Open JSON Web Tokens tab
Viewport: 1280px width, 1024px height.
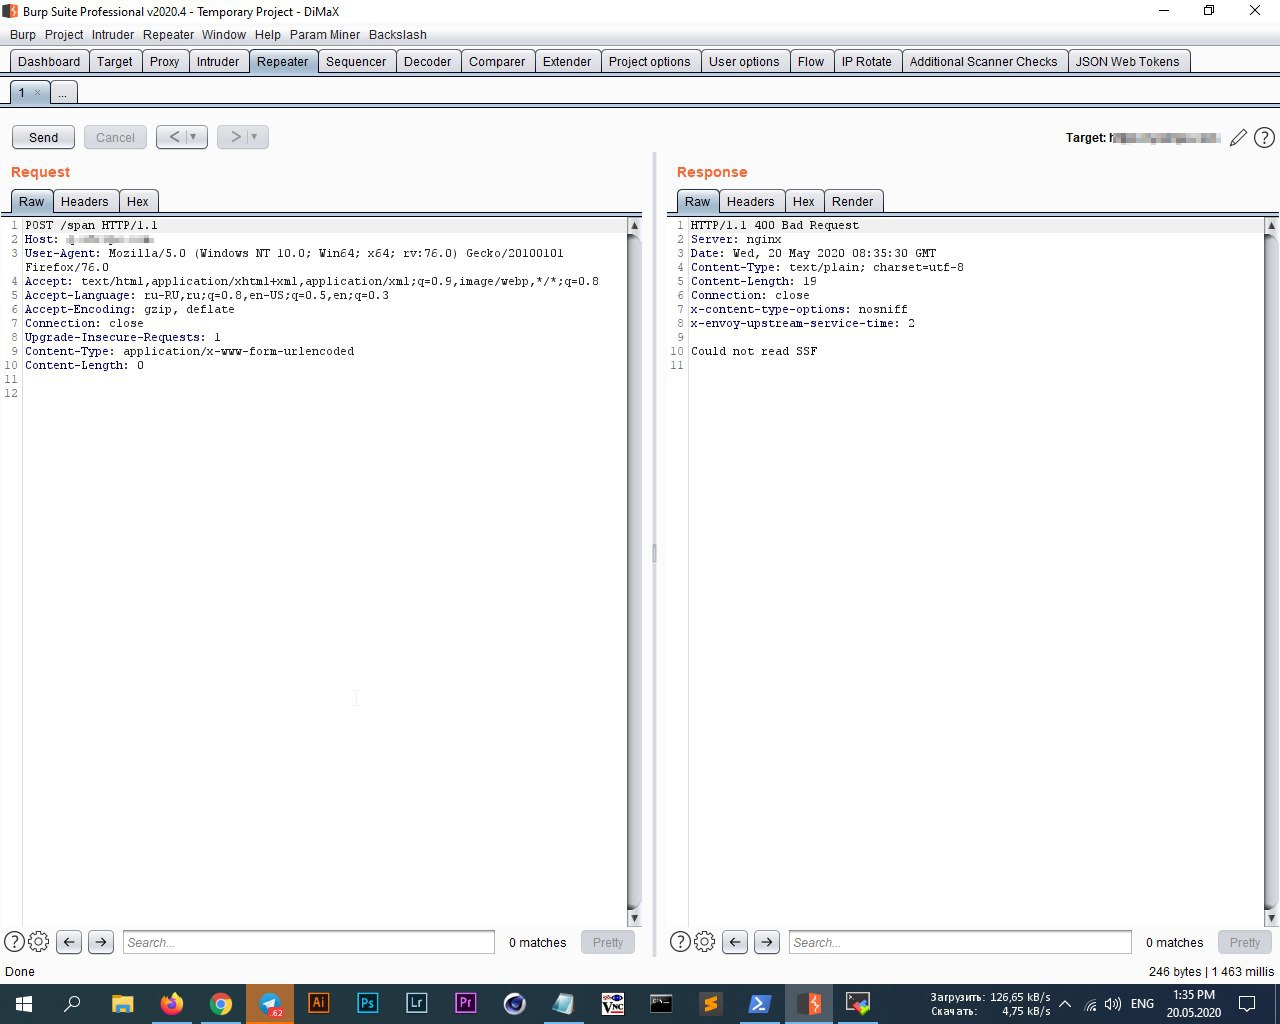tap(1128, 61)
